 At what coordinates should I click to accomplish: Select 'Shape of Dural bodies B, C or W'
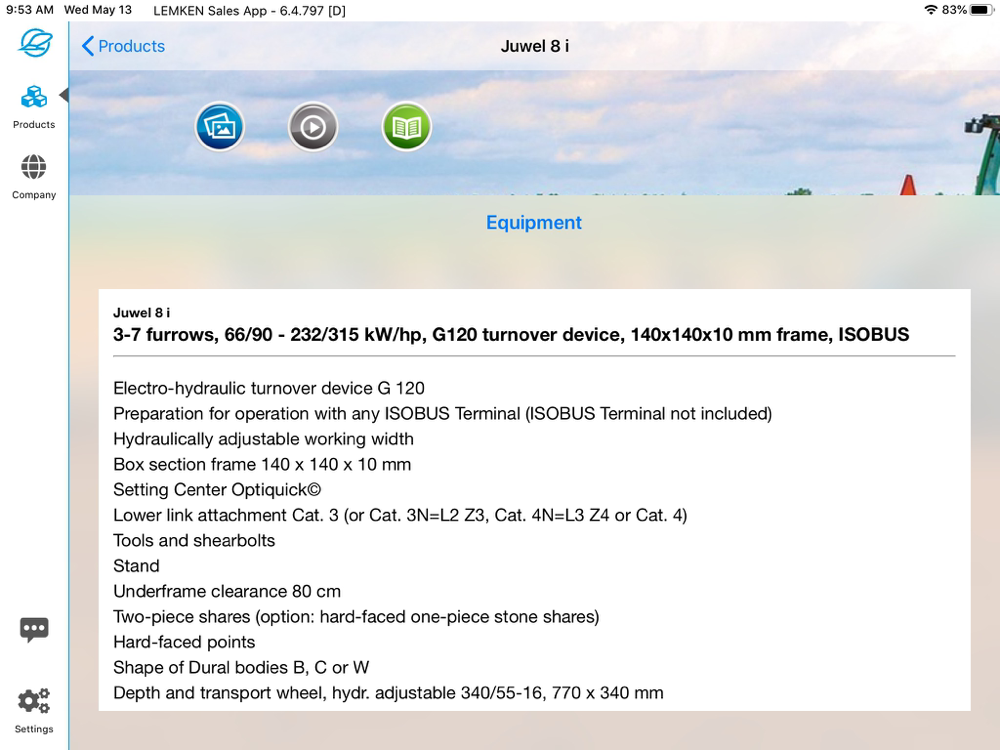241,668
